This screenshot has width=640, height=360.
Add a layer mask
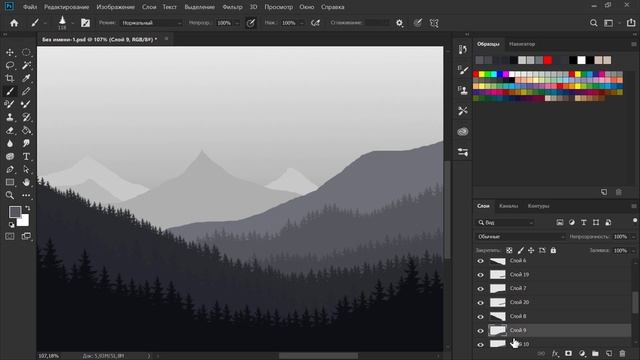pyautogui.click(x=568, y=353)
